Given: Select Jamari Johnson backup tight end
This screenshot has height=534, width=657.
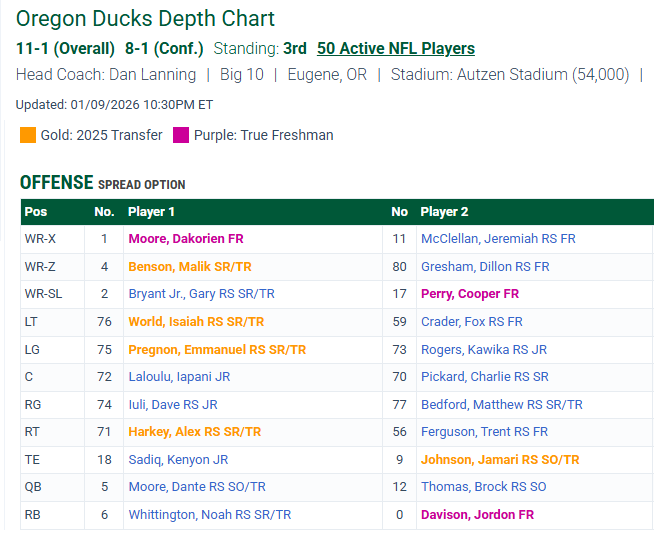Looking at the screenshot, I should [x=499, y=460].
